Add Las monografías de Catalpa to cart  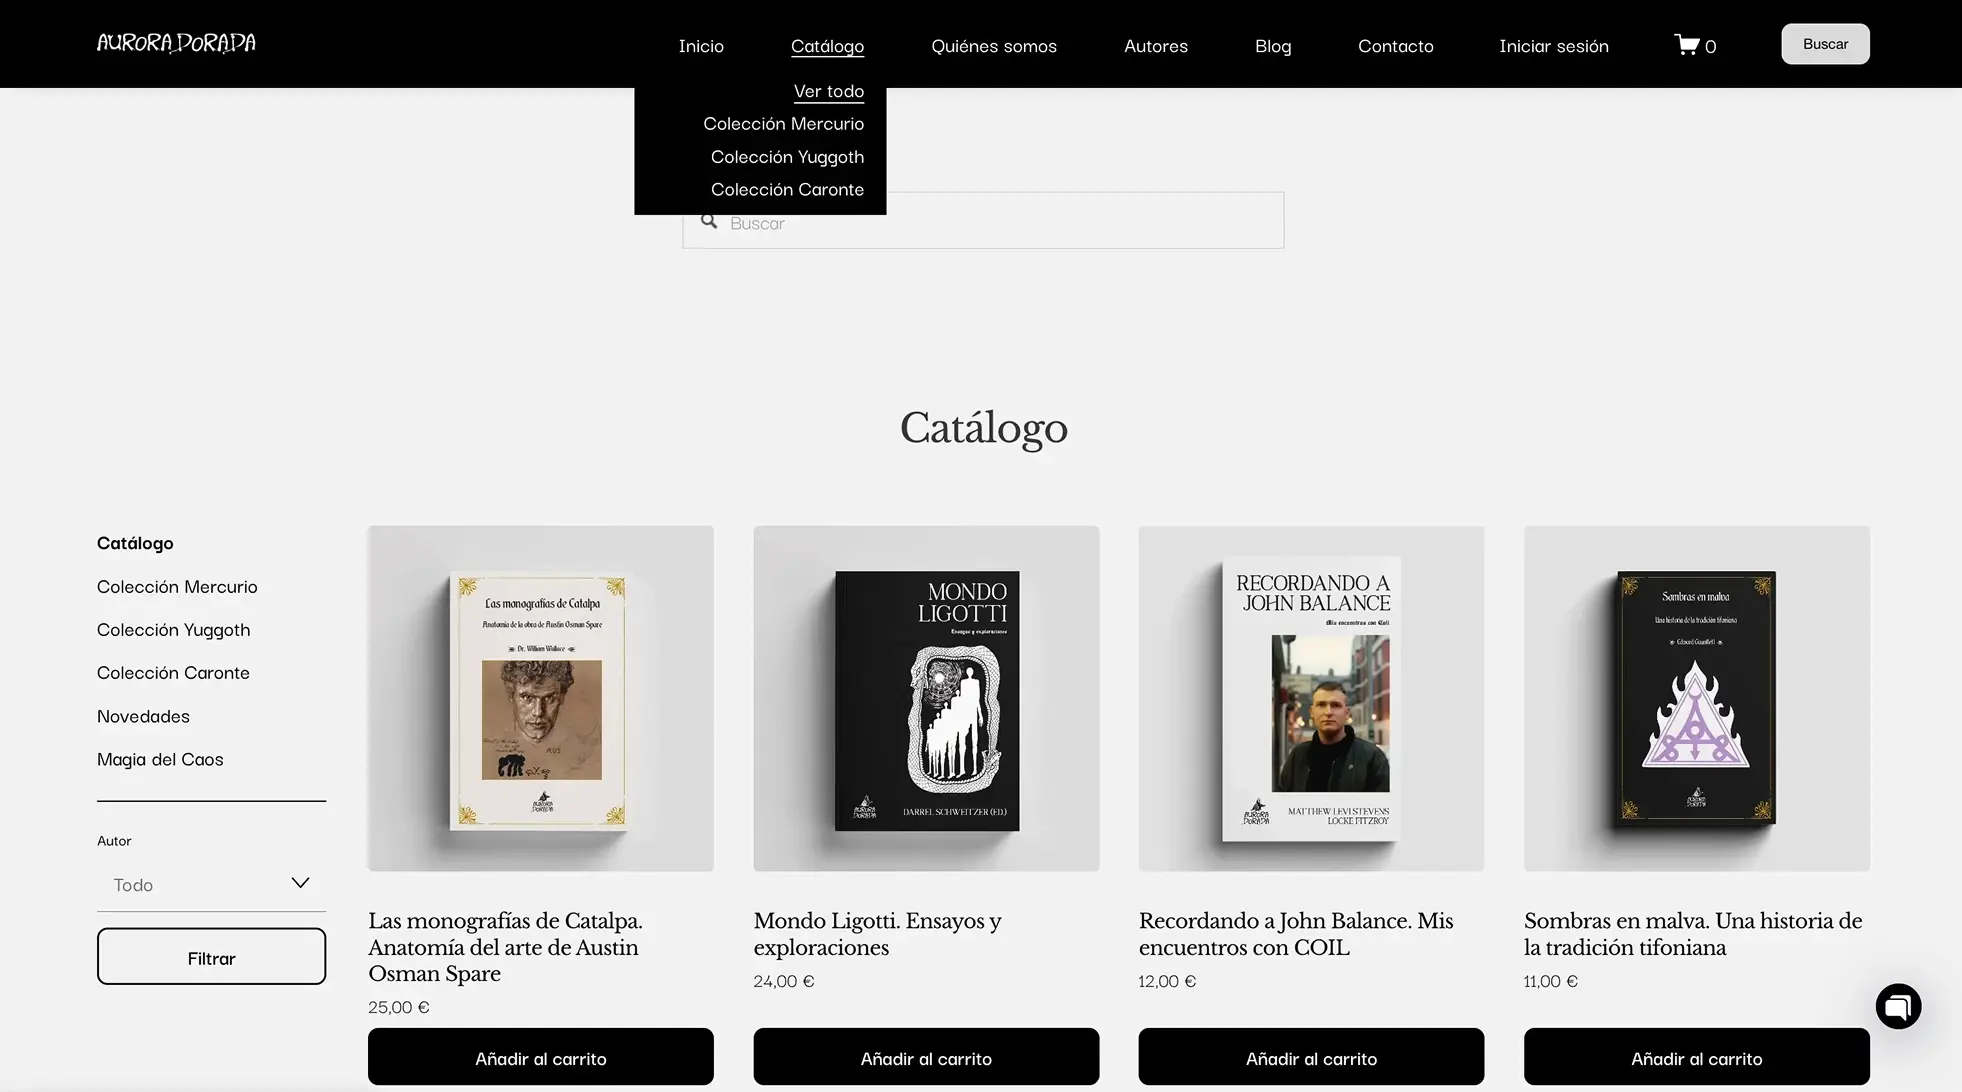pyautogui.click(x=541, y=1057)
